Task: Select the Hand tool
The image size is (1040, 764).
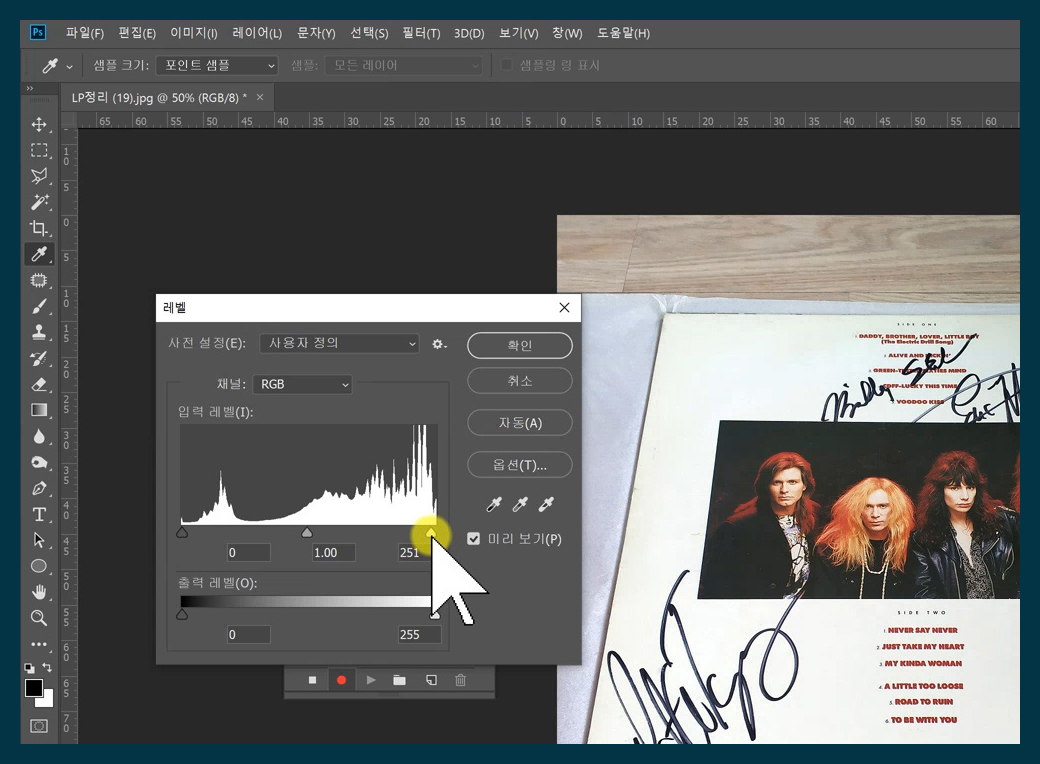Action: coord(39,592)
